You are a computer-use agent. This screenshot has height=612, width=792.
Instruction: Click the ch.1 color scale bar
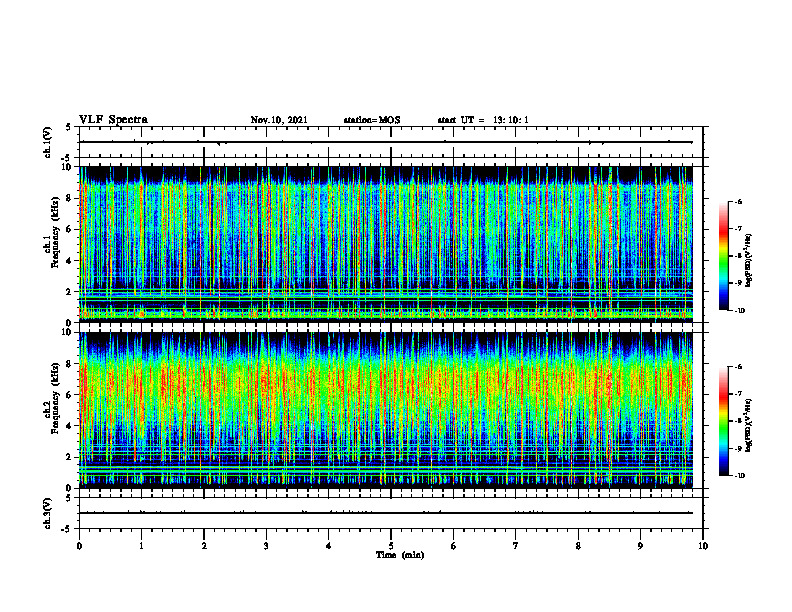click(x=723, y=256)
